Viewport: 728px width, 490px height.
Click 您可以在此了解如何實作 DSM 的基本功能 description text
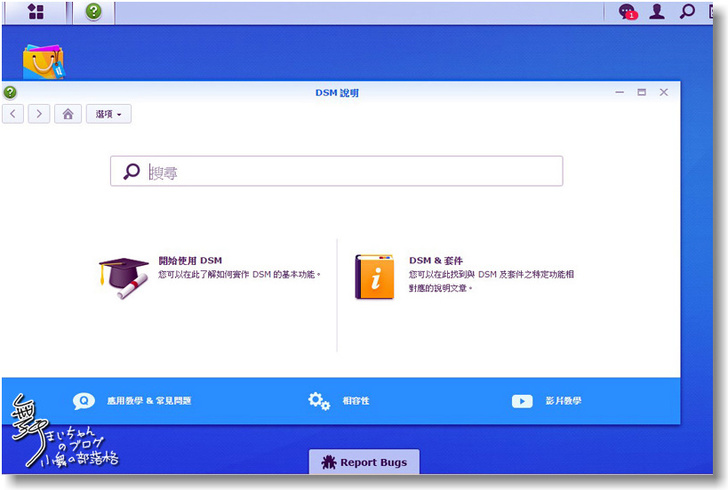[x=240, y=274]
